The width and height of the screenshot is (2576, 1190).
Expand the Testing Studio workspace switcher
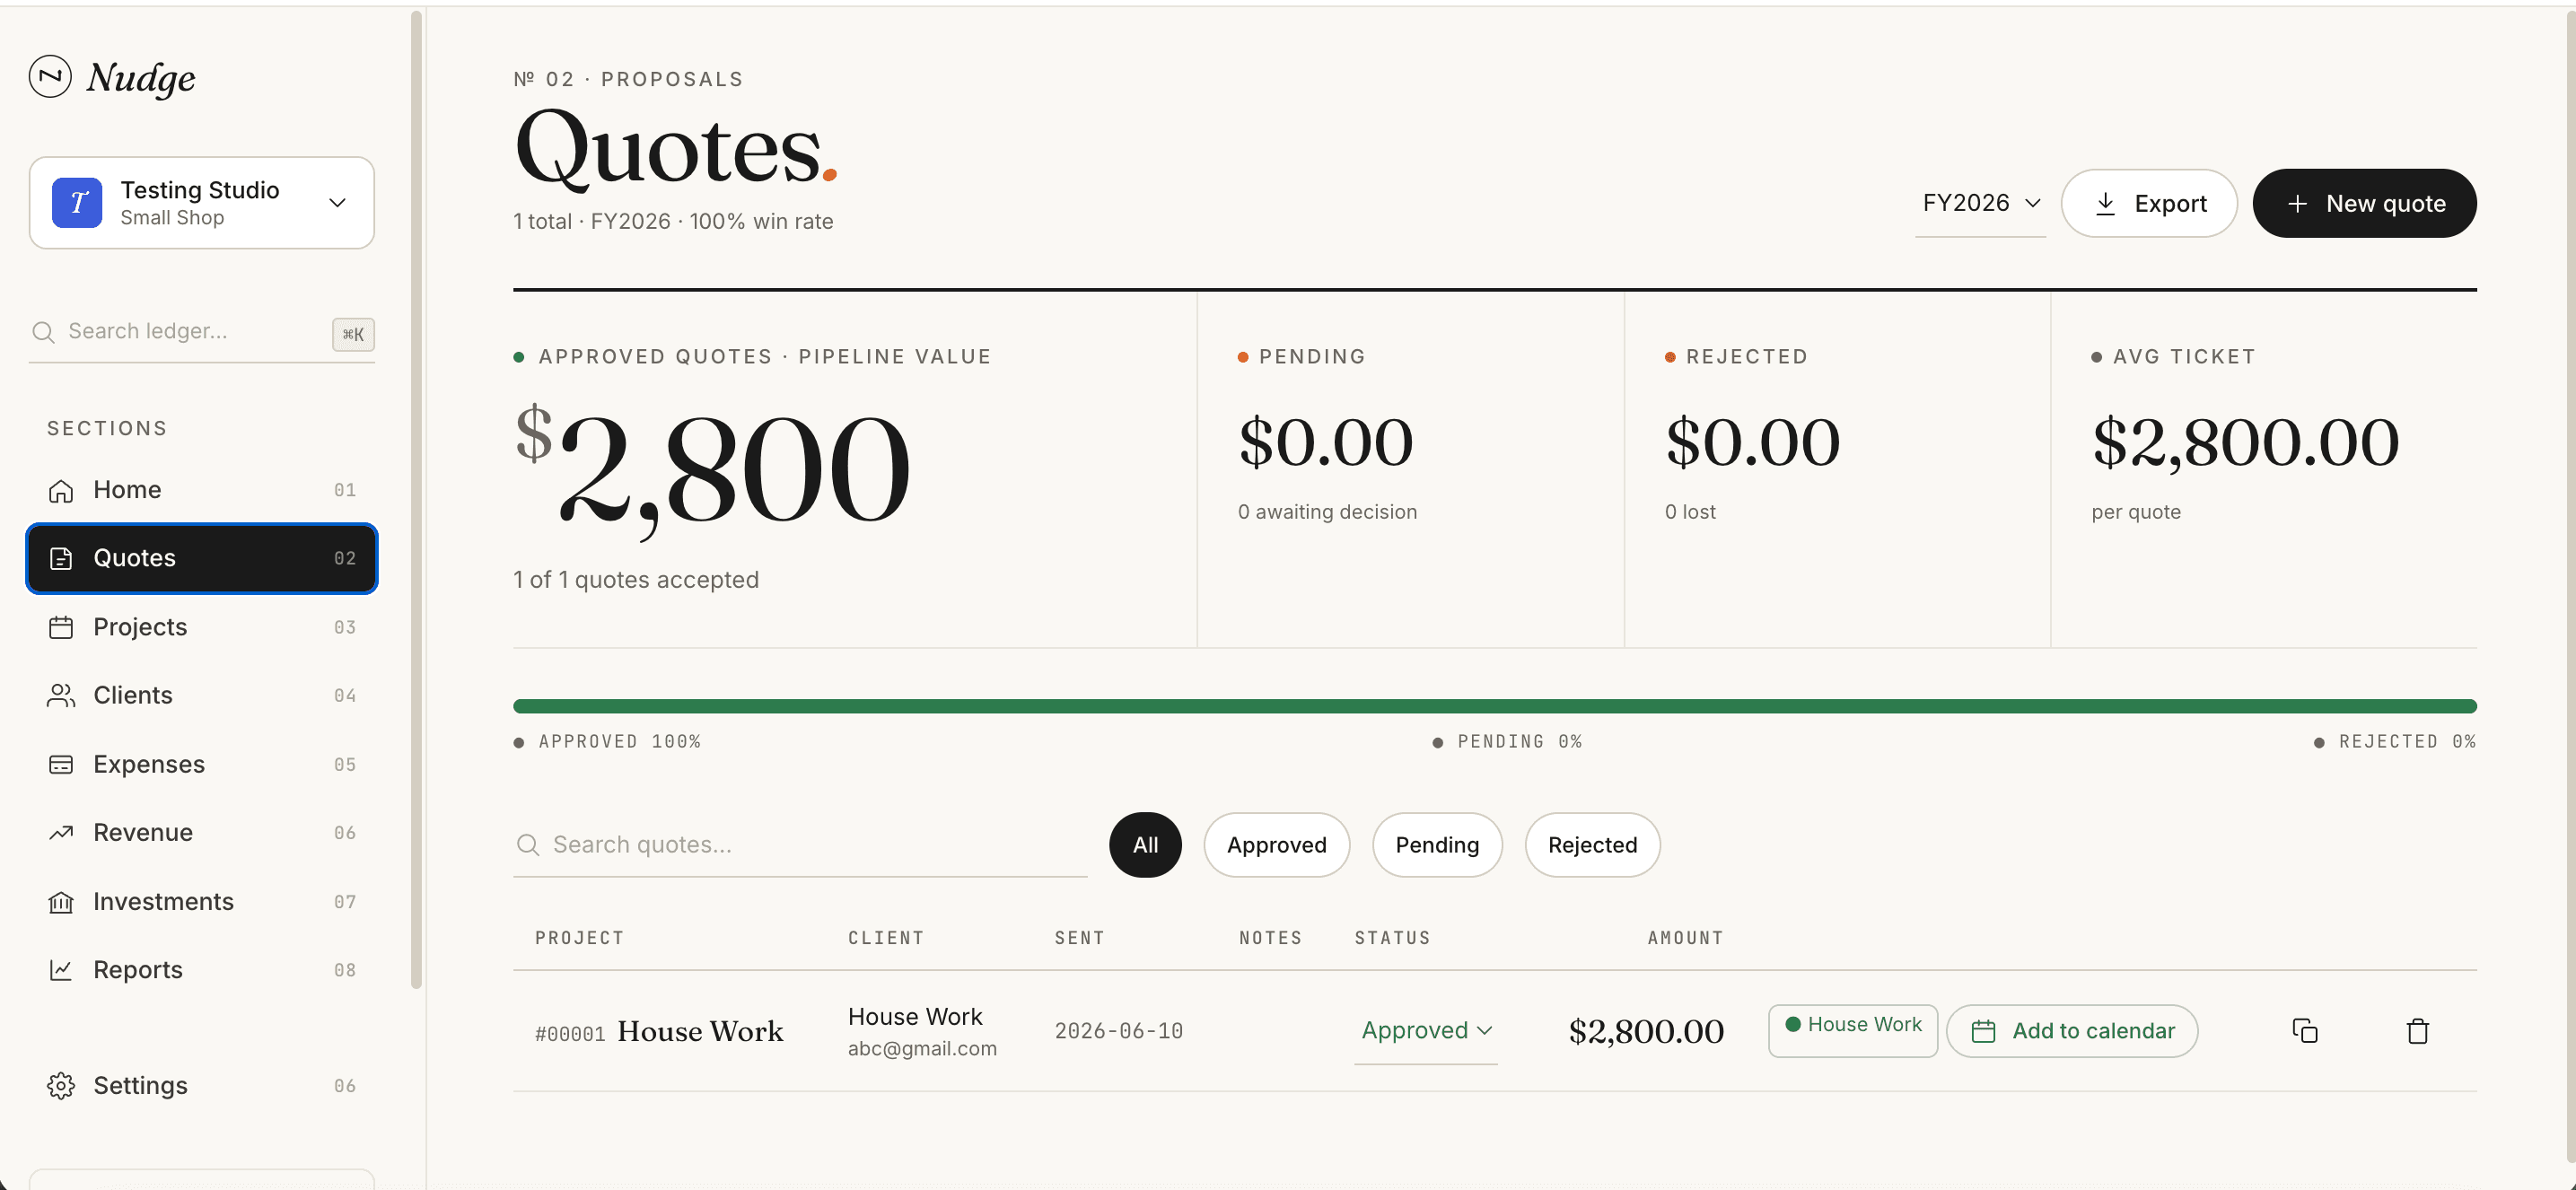click(202, 203)
